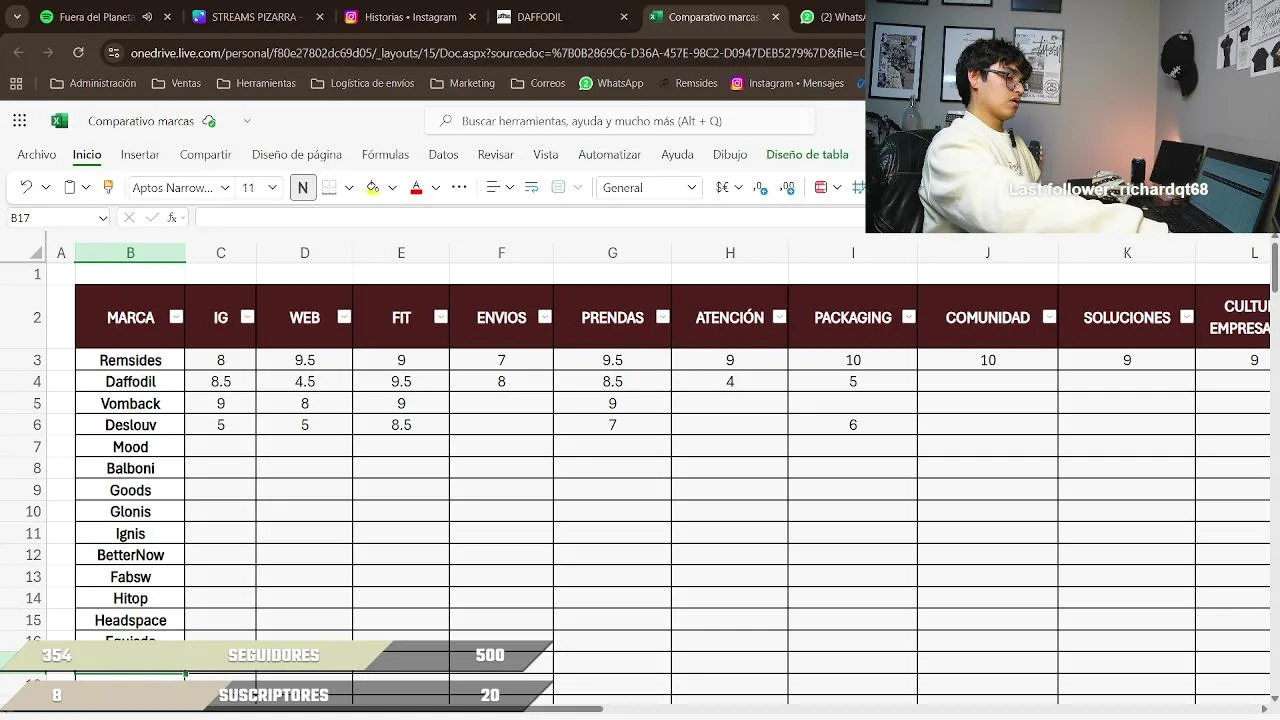1280x720 pixels.
Task: Click the Paste clipboard icon
Action: [70, 187]
